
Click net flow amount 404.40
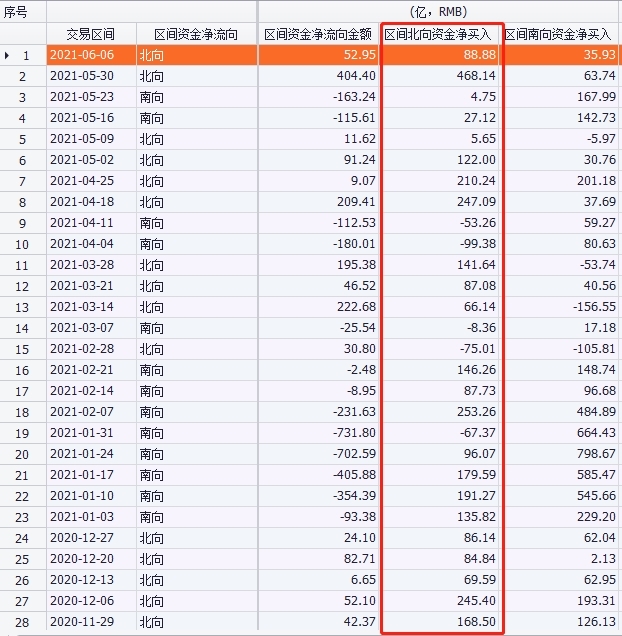319,76
